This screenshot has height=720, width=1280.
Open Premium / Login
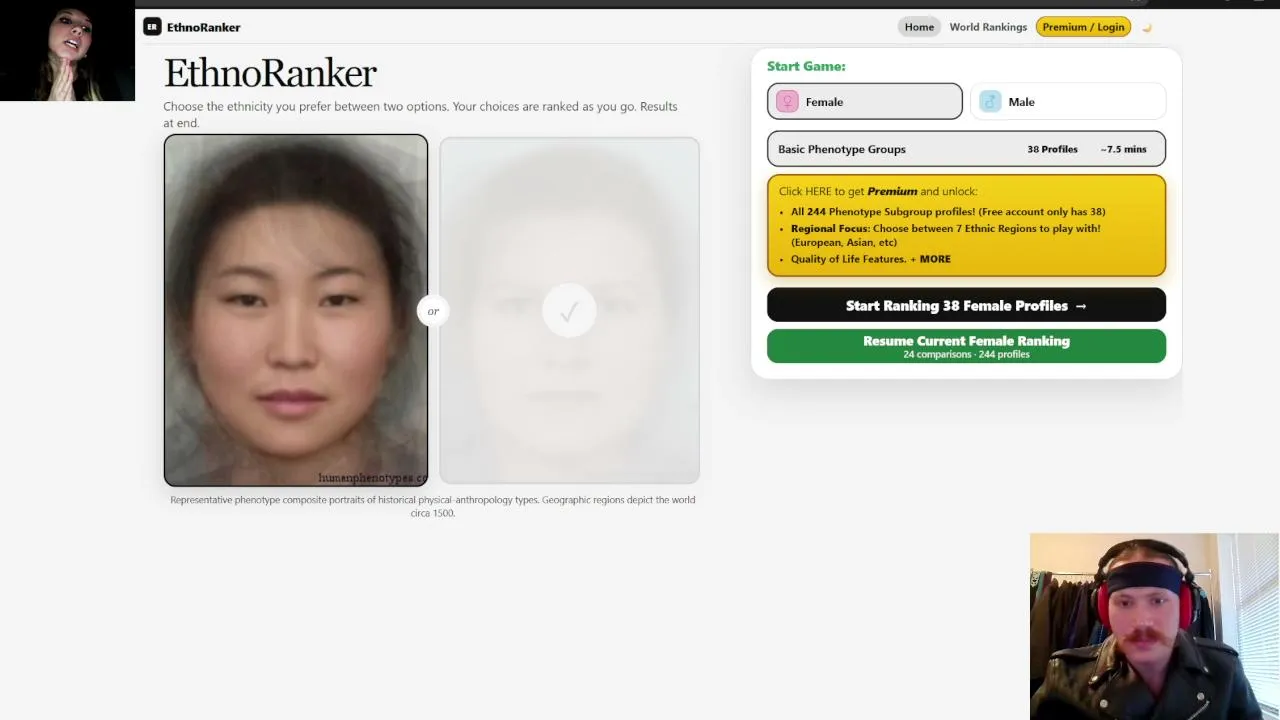[x=1083, y=27]
